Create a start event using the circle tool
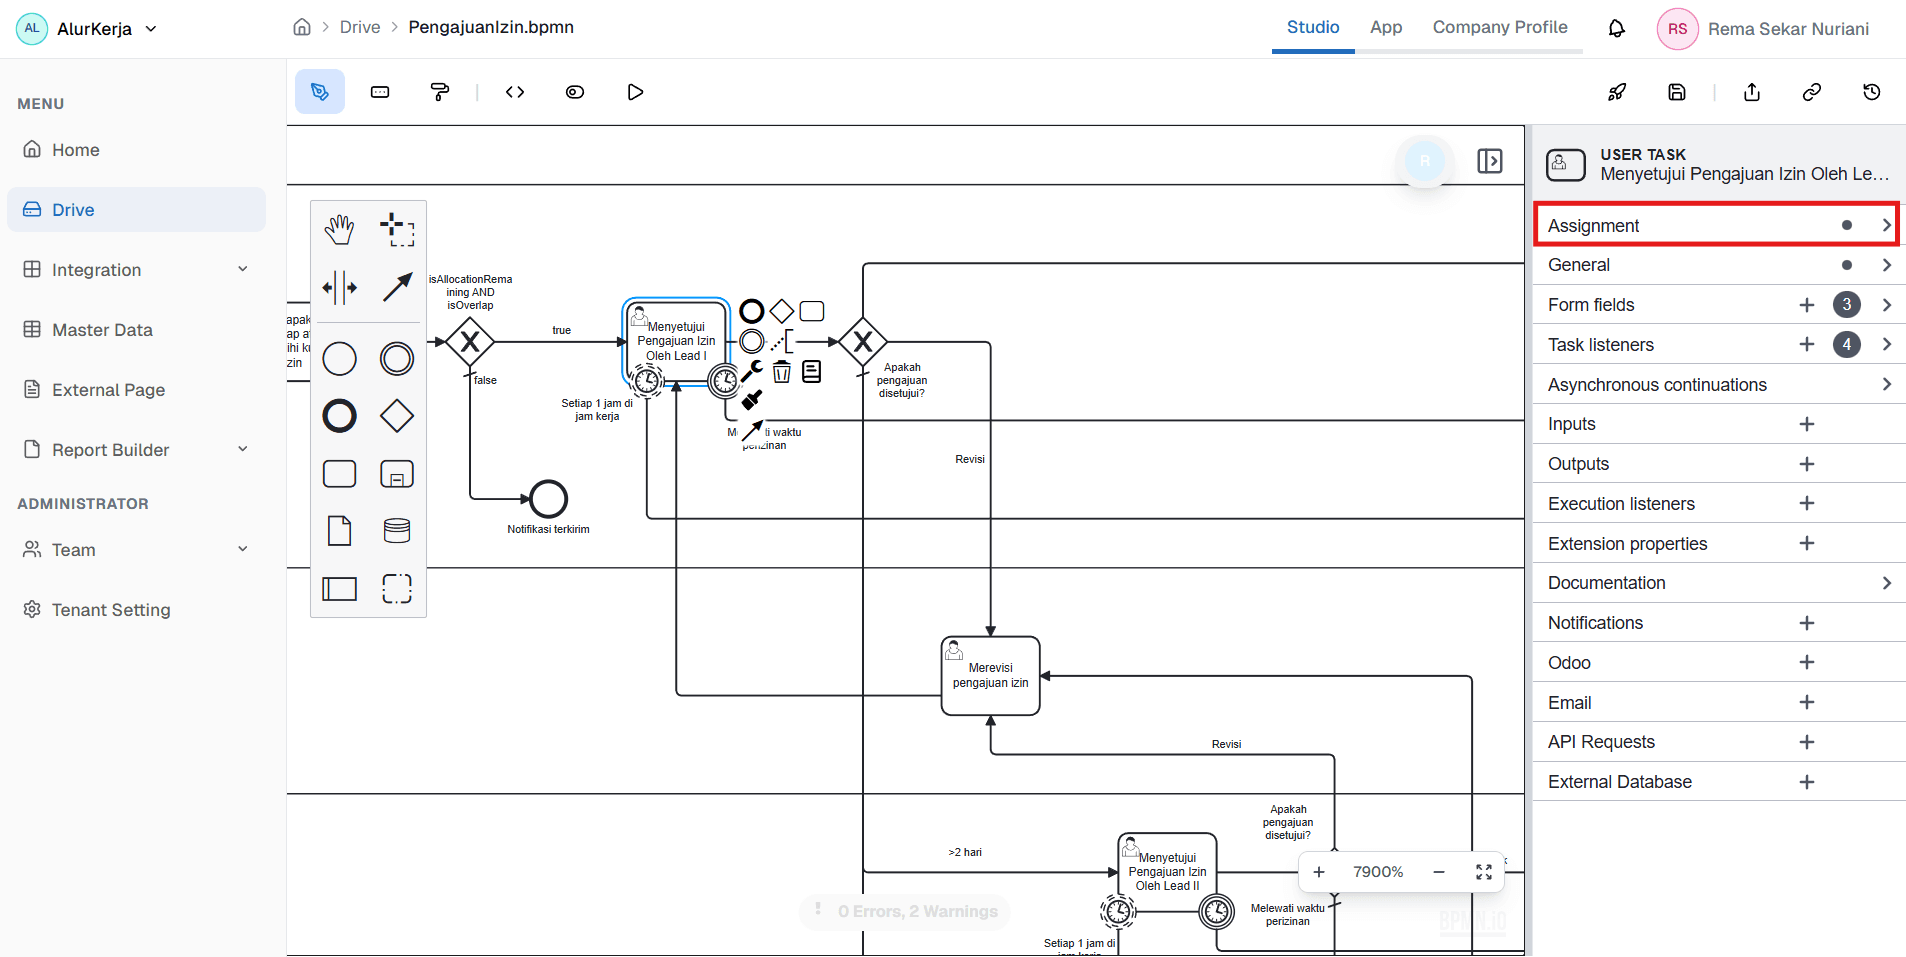Screen dimensions: 1906x957 click(340, 358)
